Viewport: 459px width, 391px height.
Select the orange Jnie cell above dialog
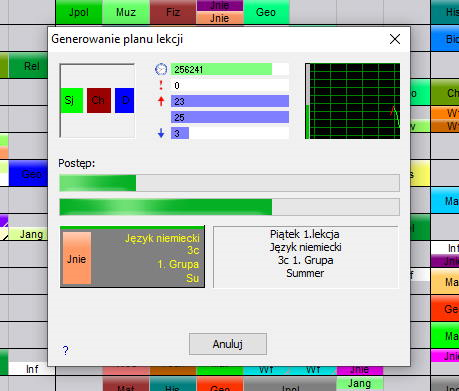[220, 18]
